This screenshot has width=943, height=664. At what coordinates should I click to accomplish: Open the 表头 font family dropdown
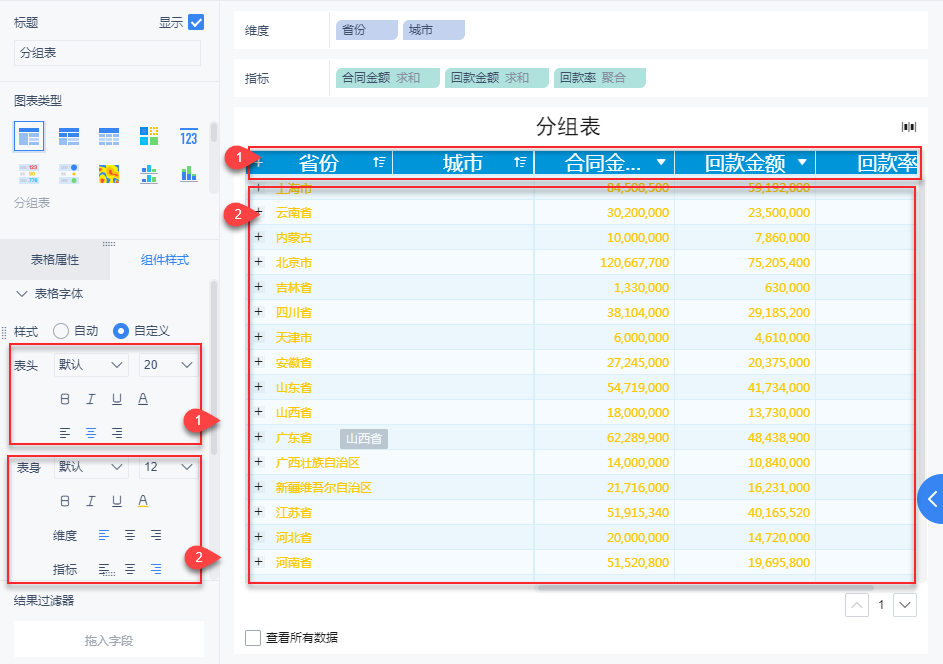(x=91, y=365)
